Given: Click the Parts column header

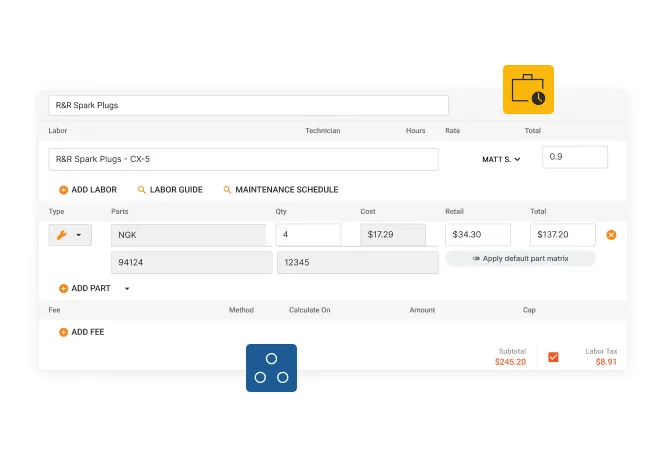Looking at the screenshot, I should coord(120,211).
